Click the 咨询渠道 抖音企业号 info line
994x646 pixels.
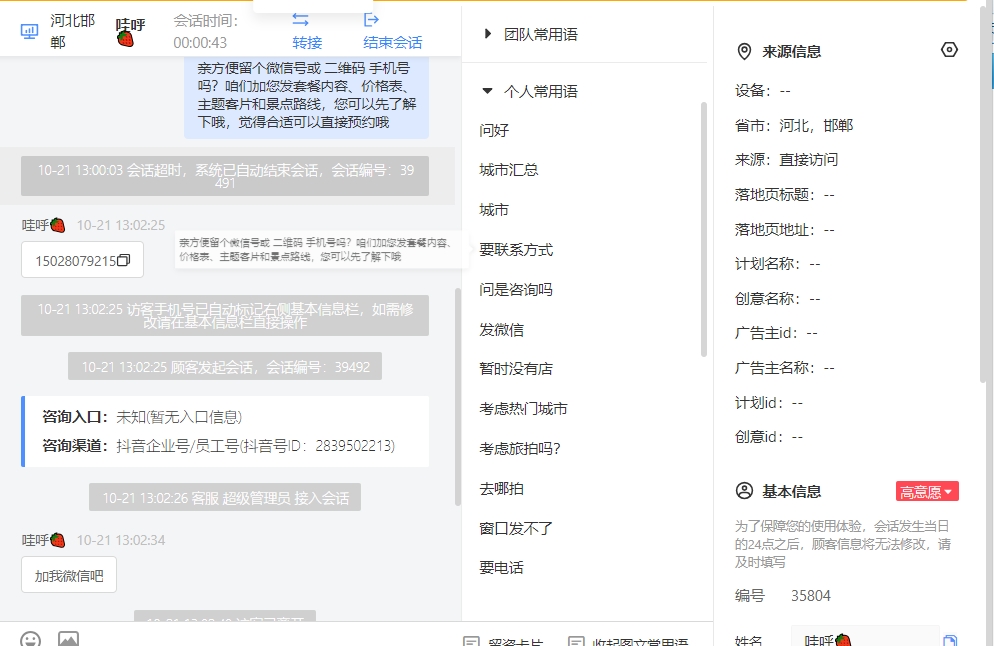coord(219,446)
